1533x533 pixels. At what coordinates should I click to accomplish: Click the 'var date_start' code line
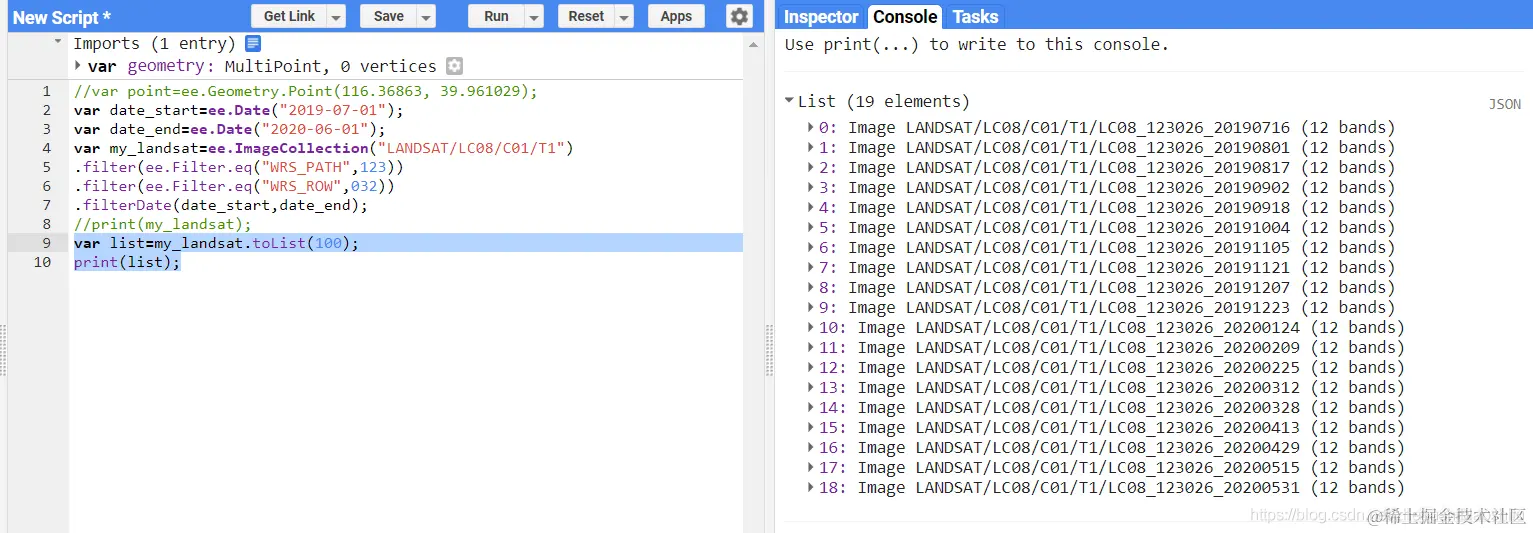click(x=238, y=110)
